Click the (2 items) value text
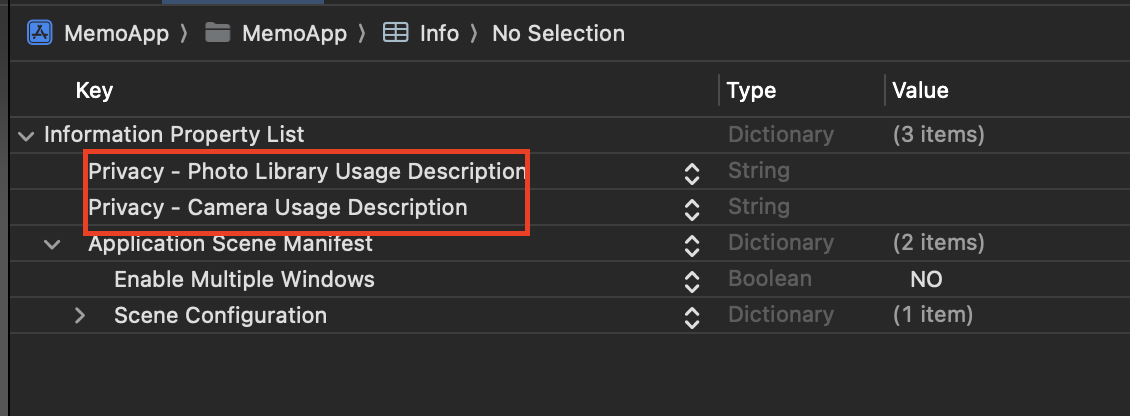Screen dimensions: 1130x416 coord(938,243)
